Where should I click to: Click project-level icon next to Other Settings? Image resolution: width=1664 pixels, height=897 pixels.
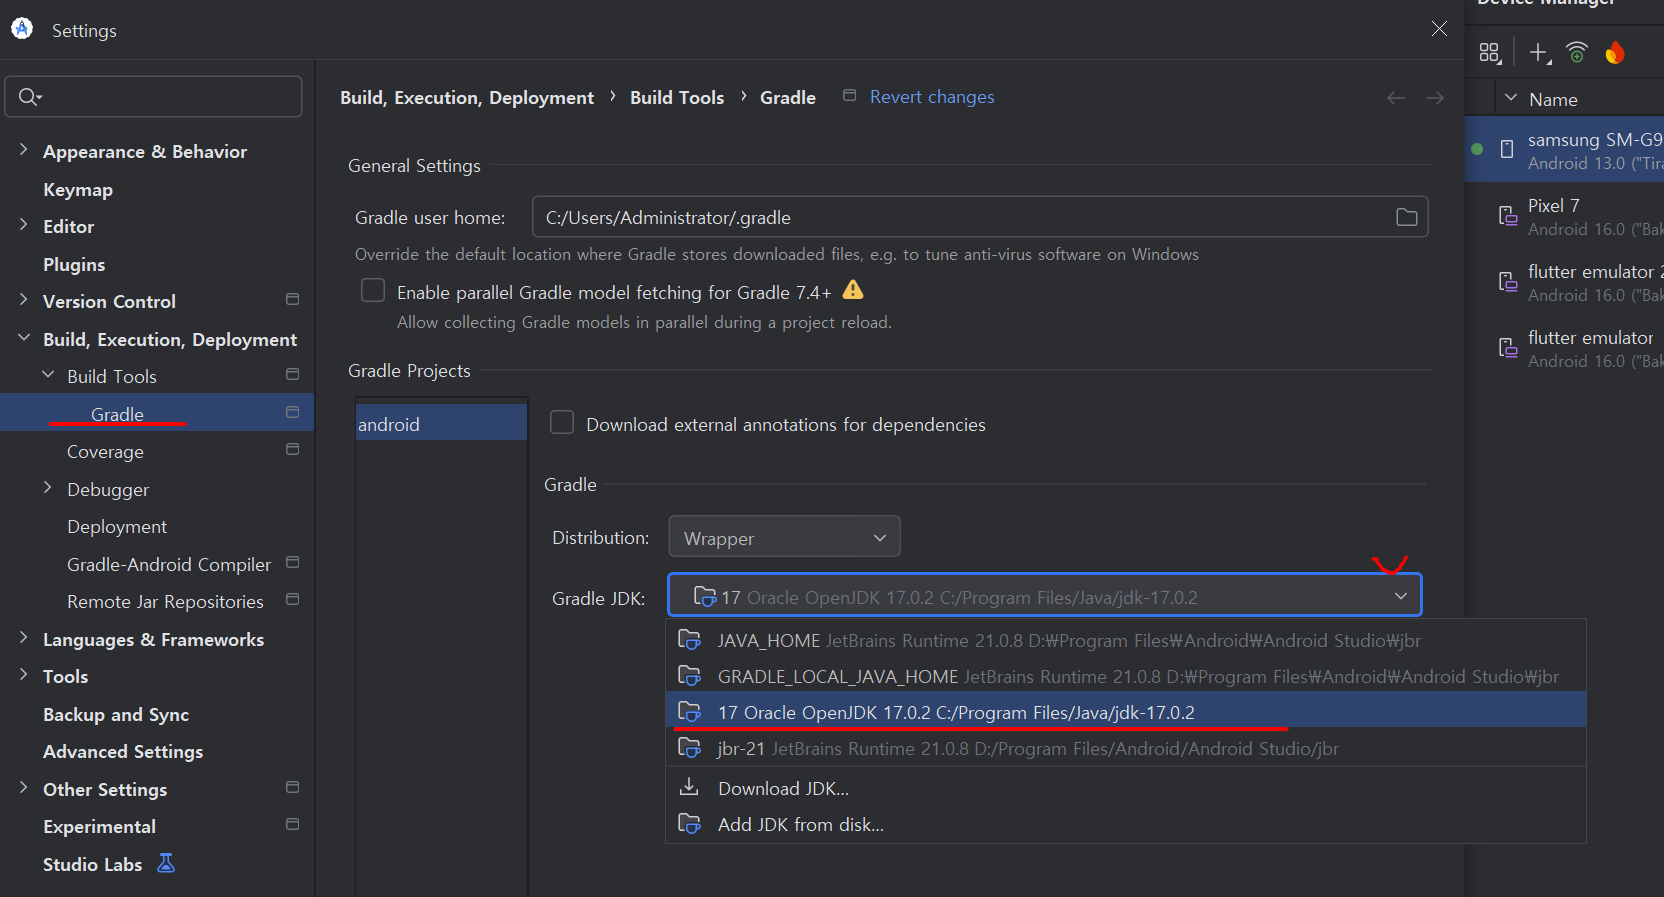(292, 787)
